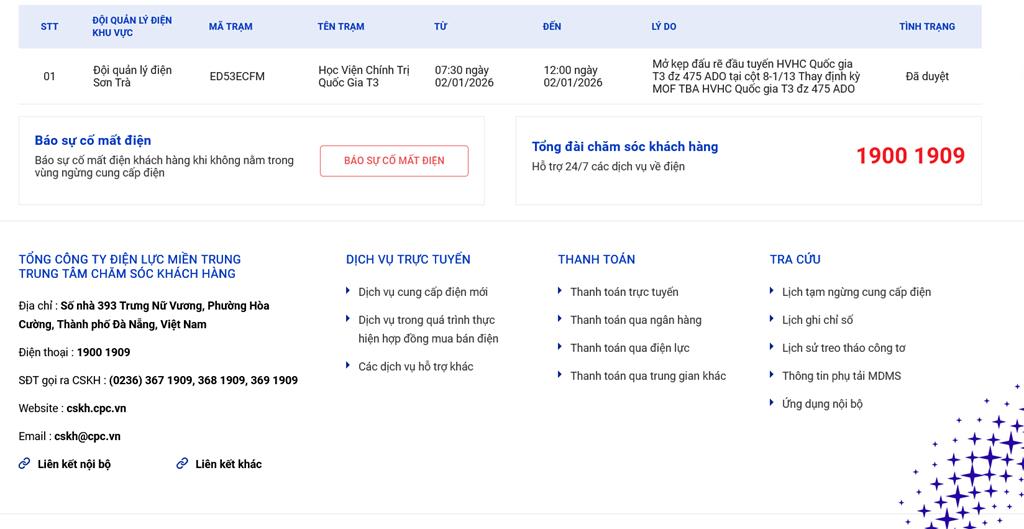
Task: Click the Tình trạng column header
Action: click(x=926, y=27)
